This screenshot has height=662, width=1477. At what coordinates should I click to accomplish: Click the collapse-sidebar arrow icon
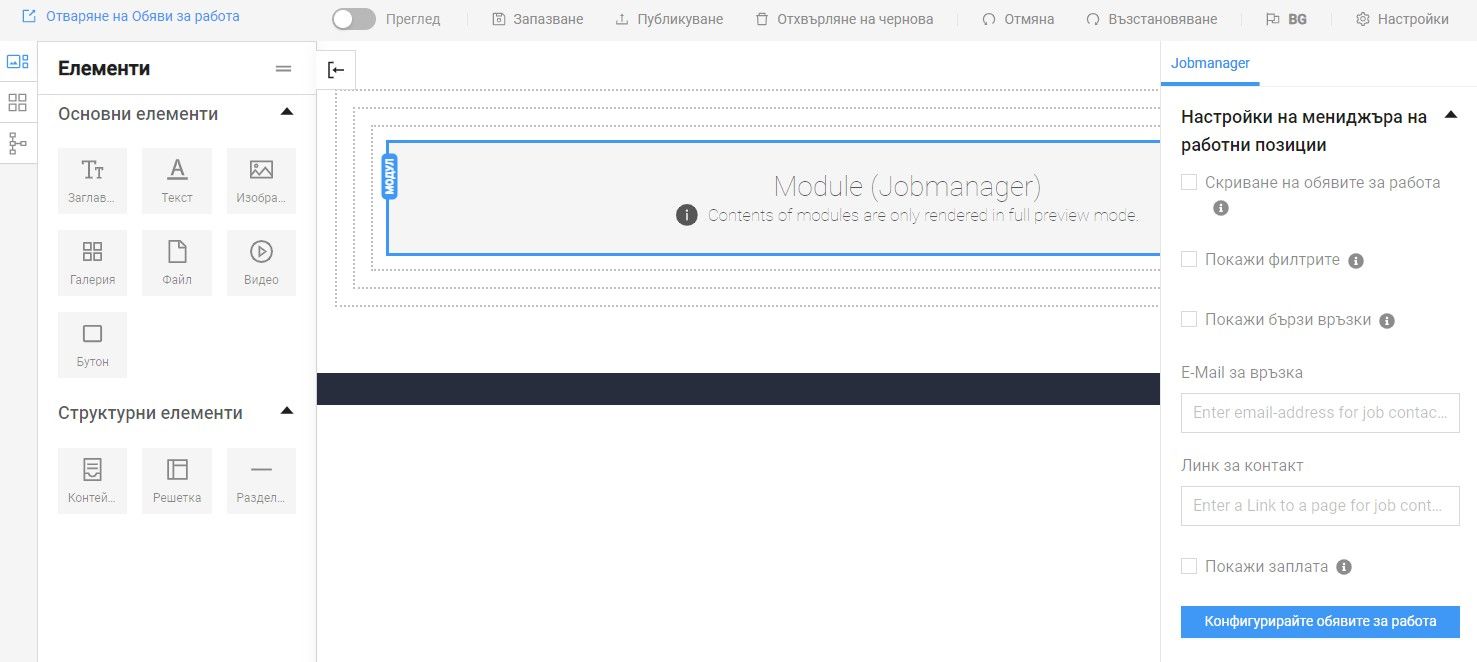(x=336, y=70)
